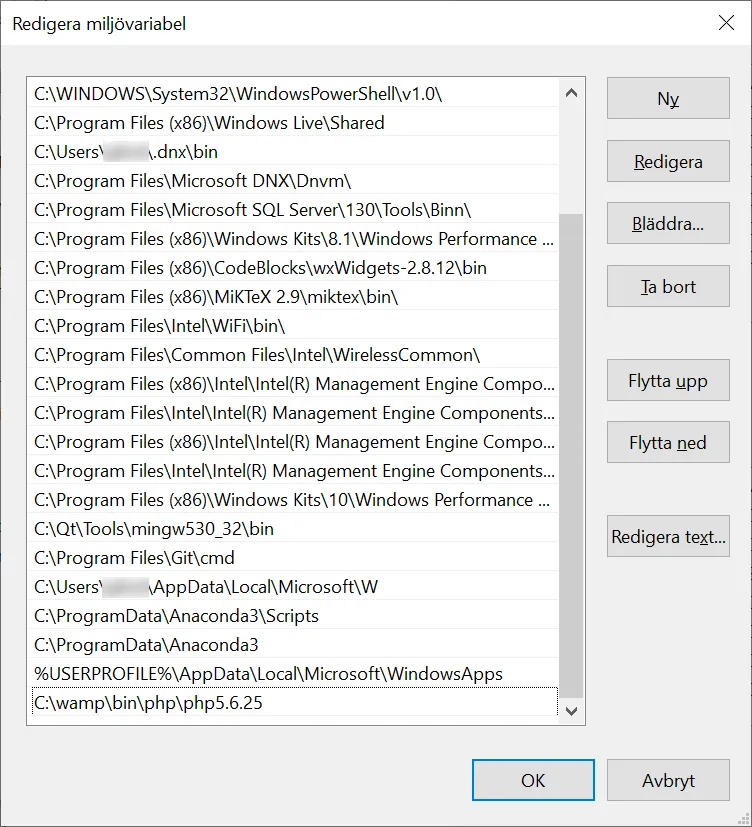This screenshot has width=752, height=827.
Task: Select the C:\wamp\bin\php\php5.6.25 entry
Action: pyautogui.click(x=293, y=703)
